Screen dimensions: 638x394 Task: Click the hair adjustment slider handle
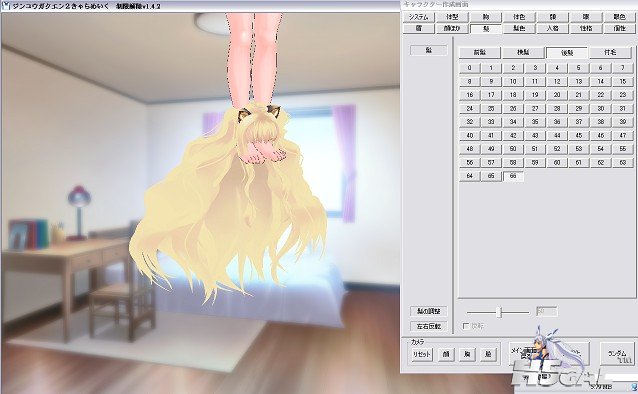500,312
